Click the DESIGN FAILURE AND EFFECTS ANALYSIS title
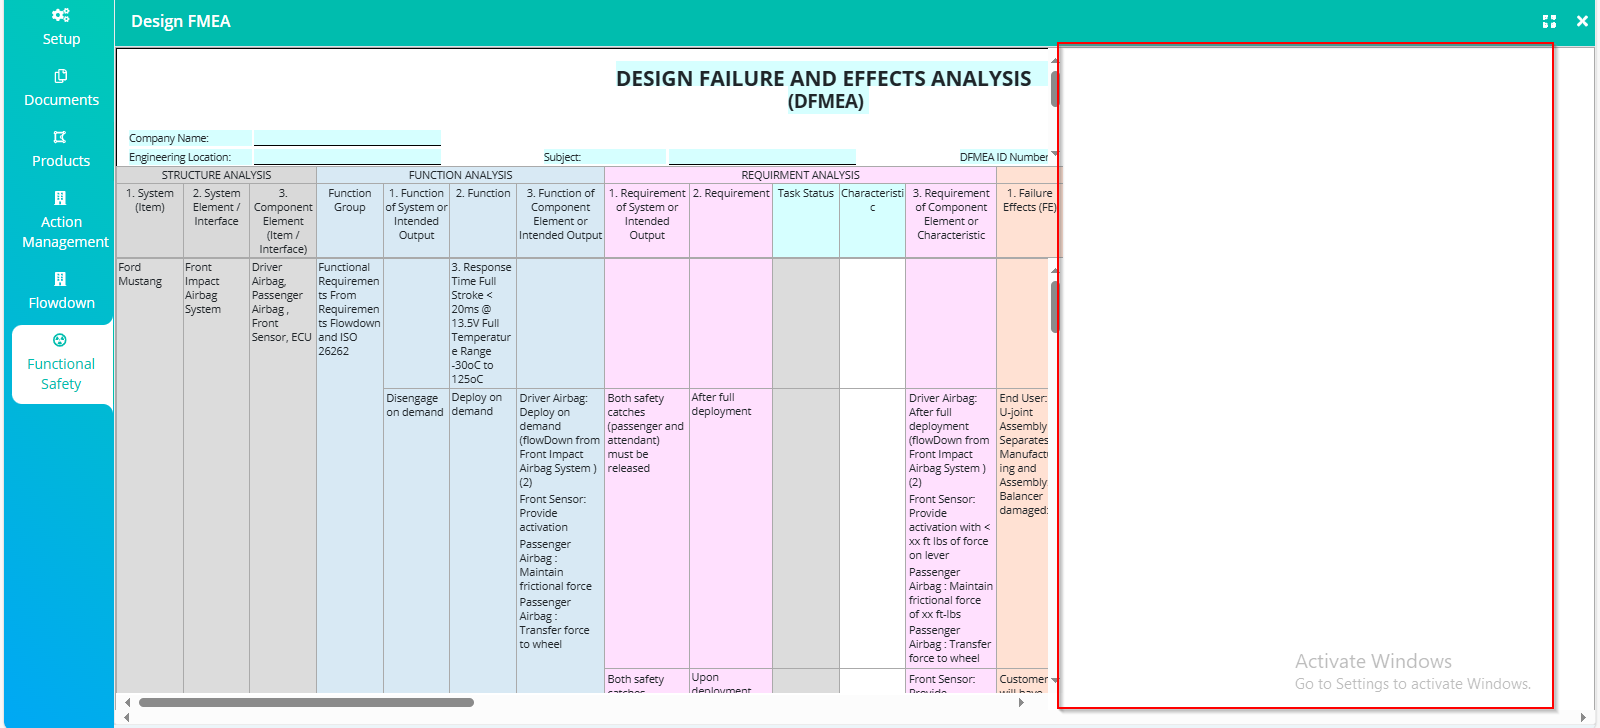 [824, 78]
